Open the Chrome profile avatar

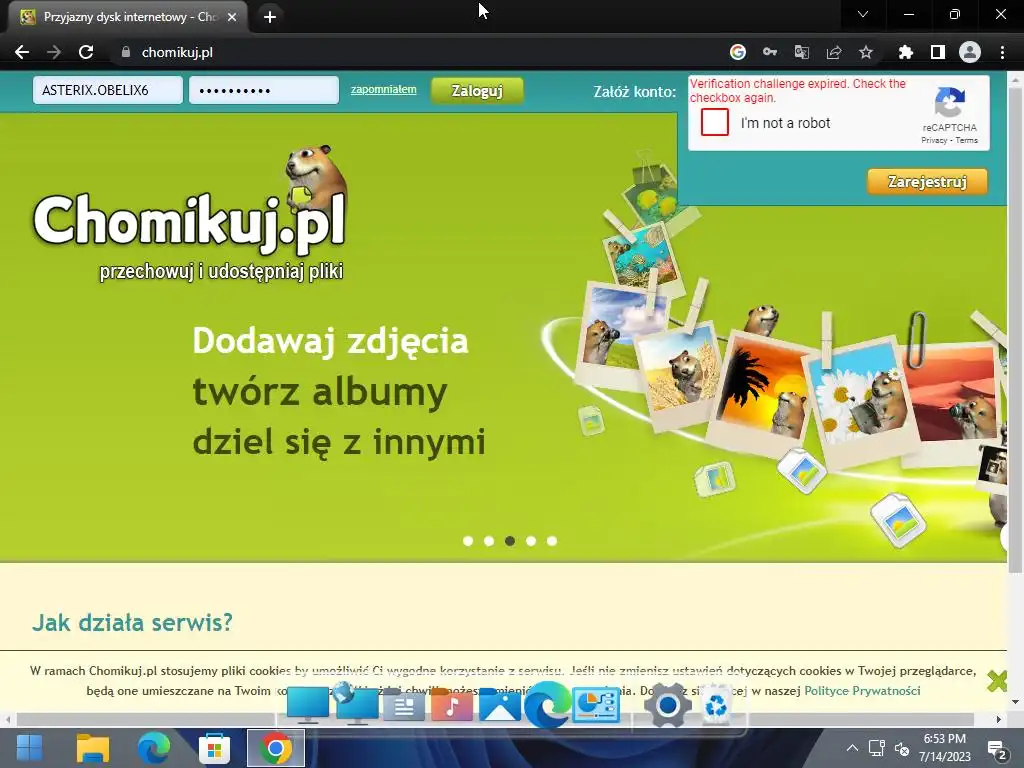(970, 52)
